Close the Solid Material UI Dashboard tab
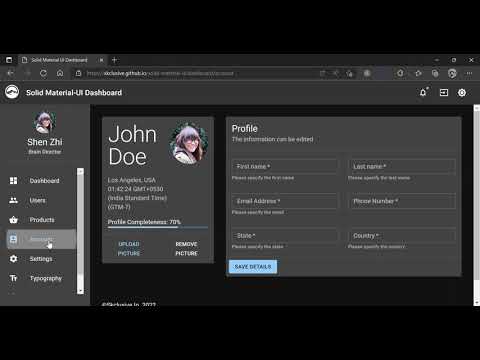Viewport: 480px width, 360px height. [x=101, y=60]
